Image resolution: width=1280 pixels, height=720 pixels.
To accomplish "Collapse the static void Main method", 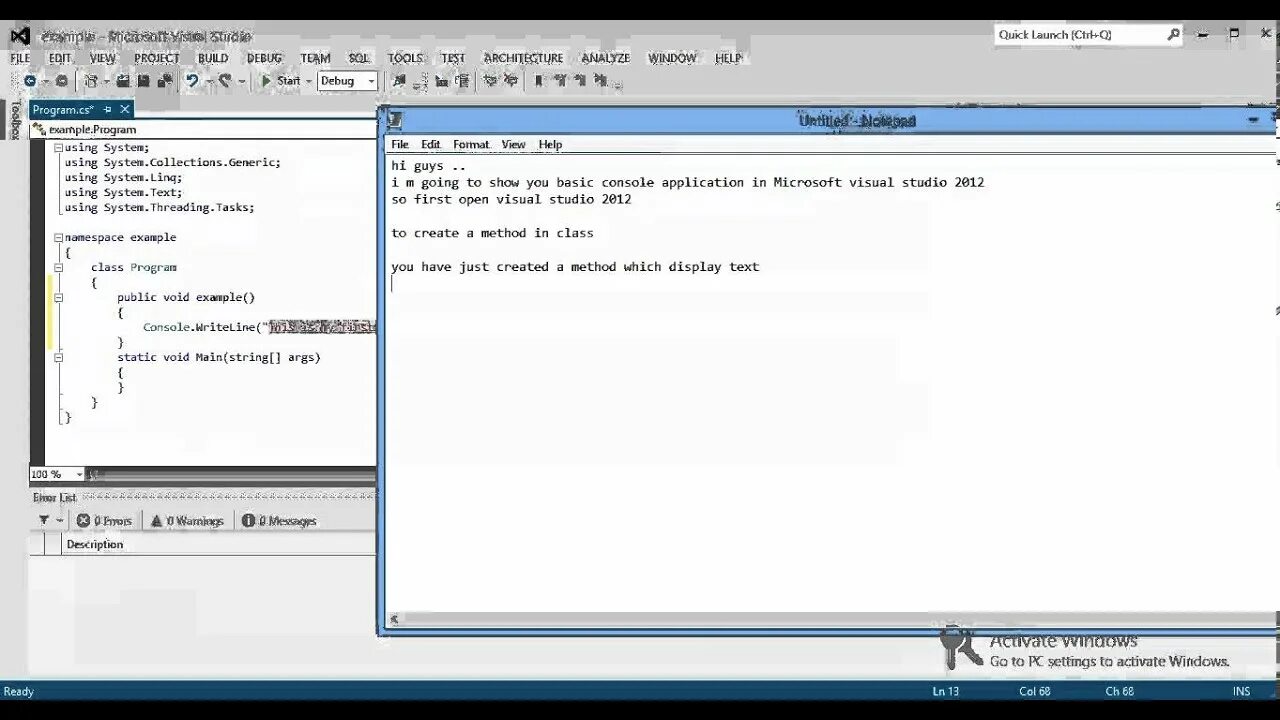I will [58, 357].
